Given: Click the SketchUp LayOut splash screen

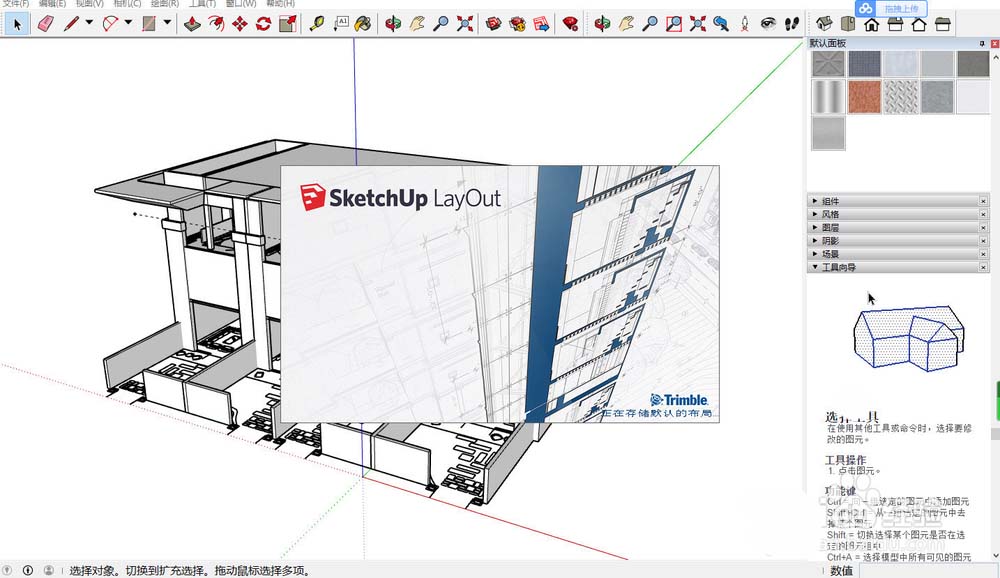Looking at the screenshot, I should click(500, 293).
